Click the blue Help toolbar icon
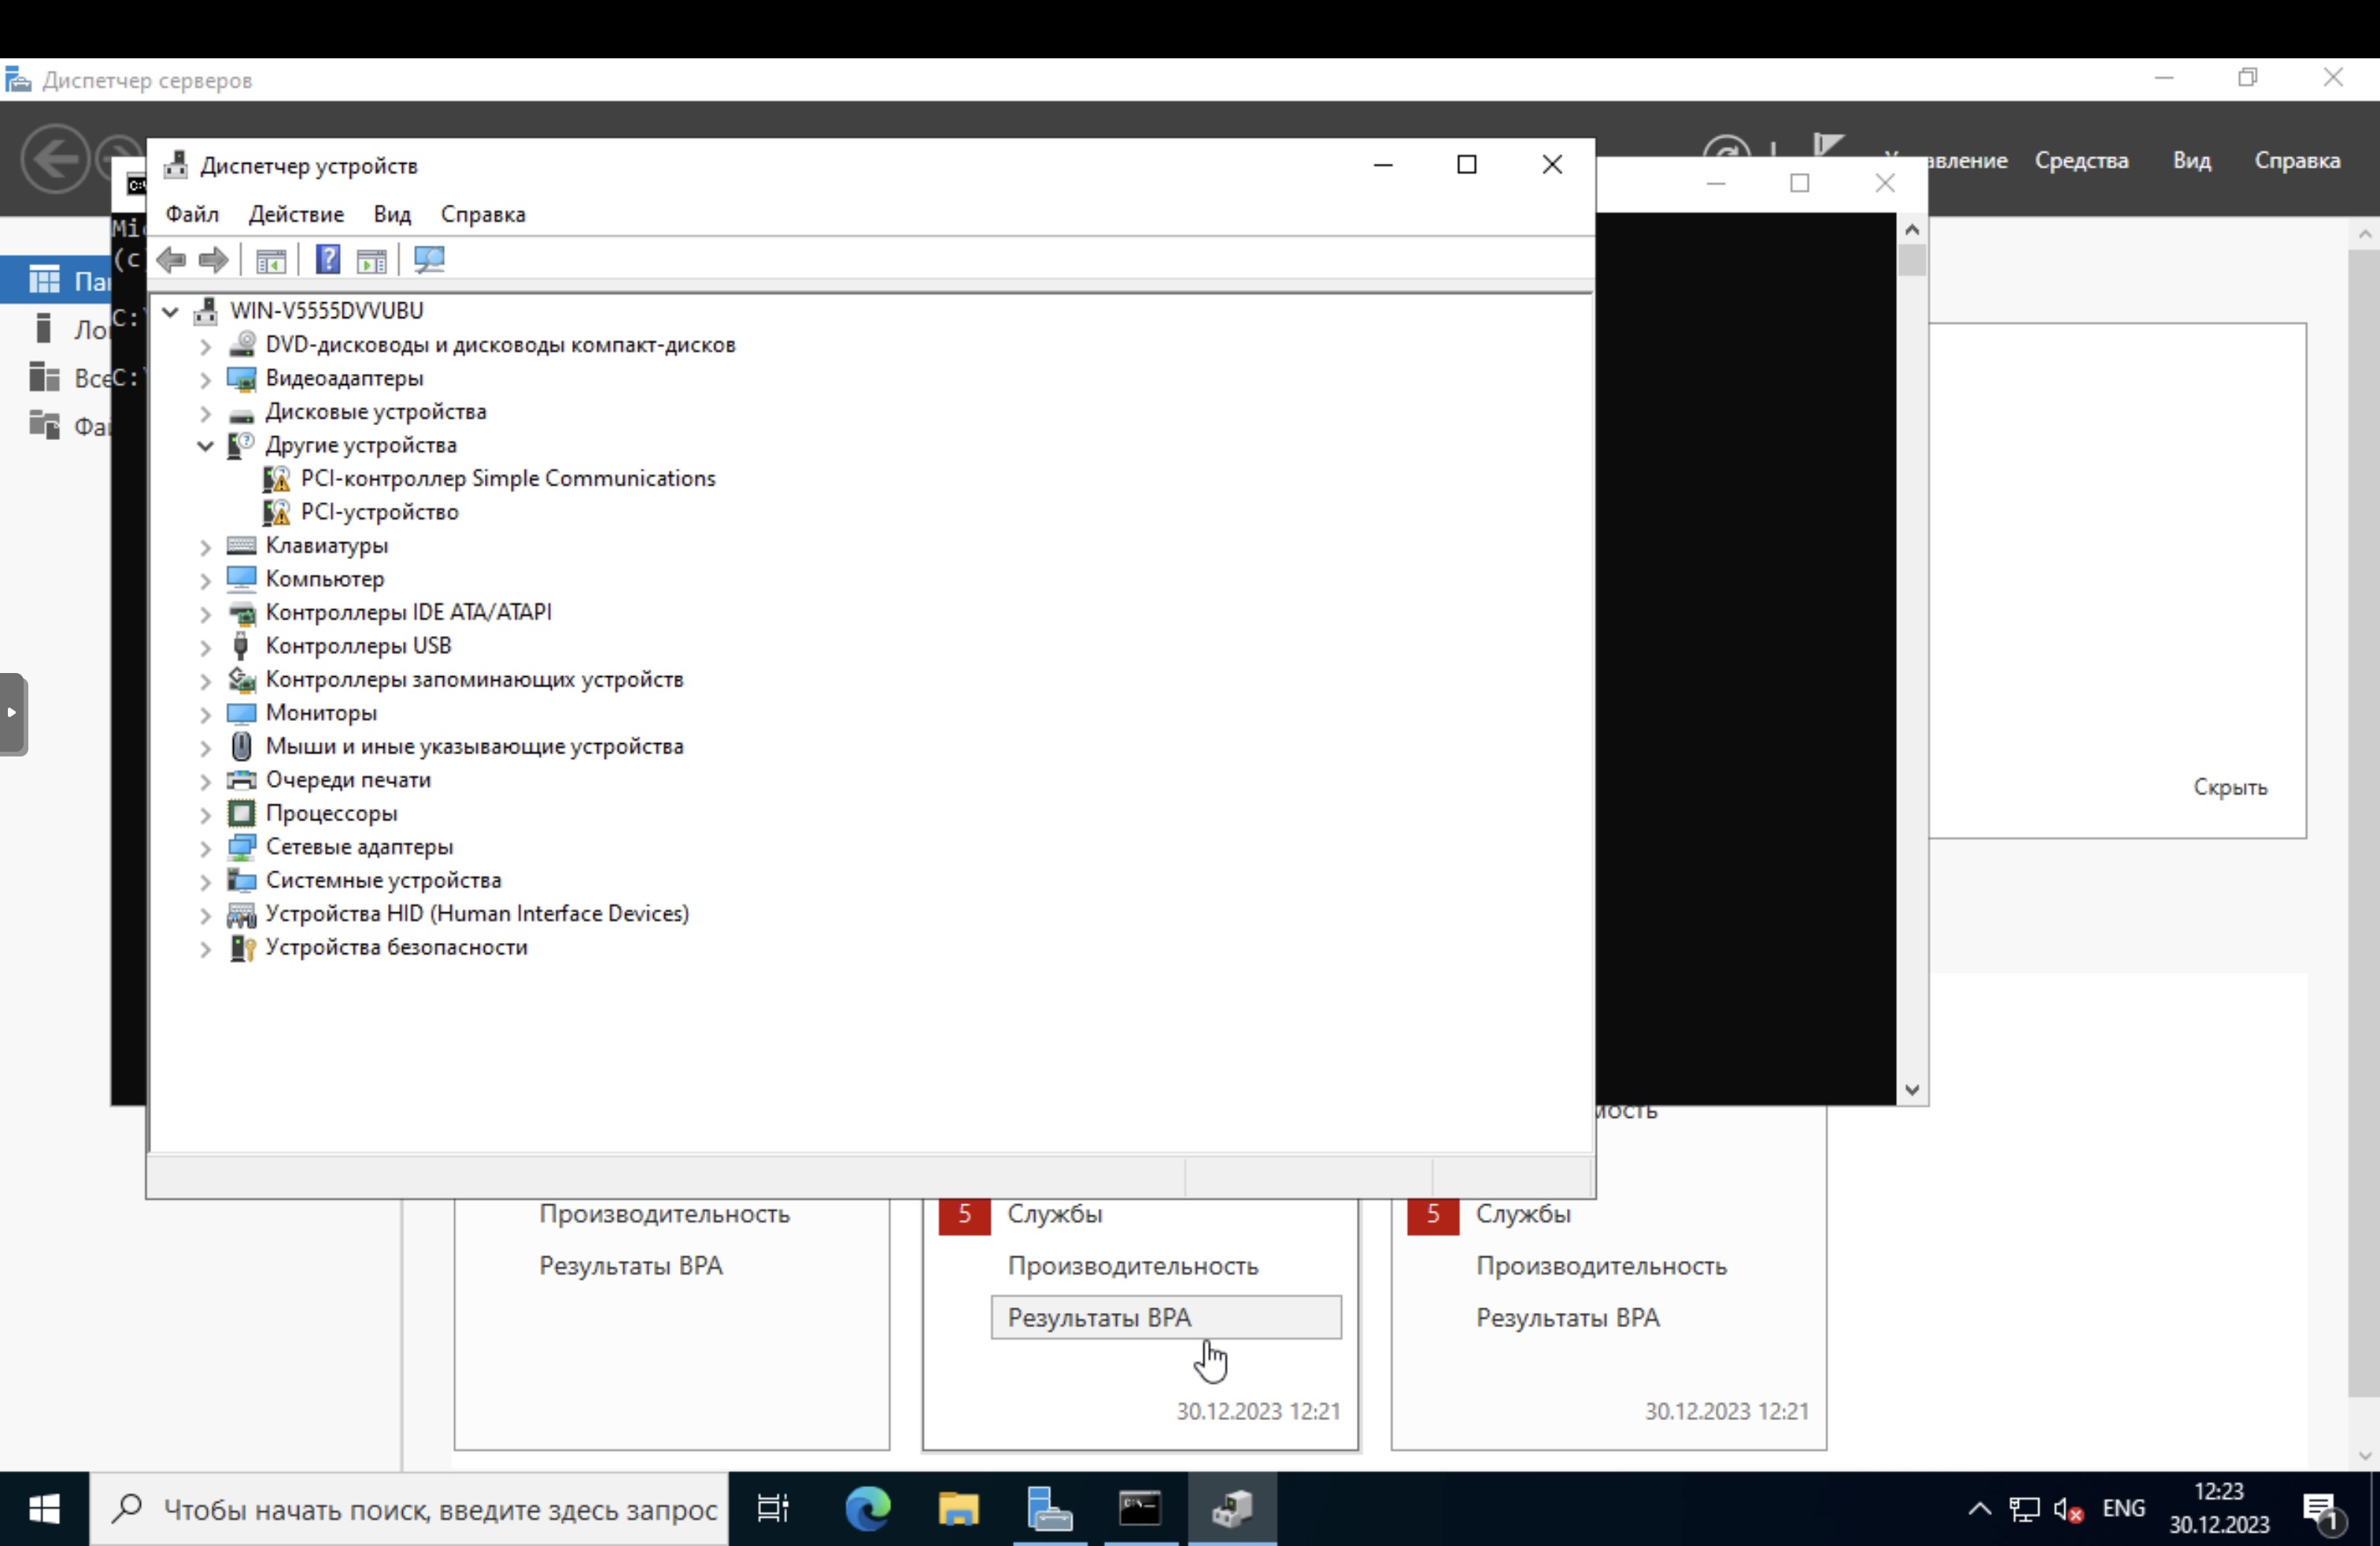The image size is (2380, 1546). pyautogui.click(x=327, y=261)
